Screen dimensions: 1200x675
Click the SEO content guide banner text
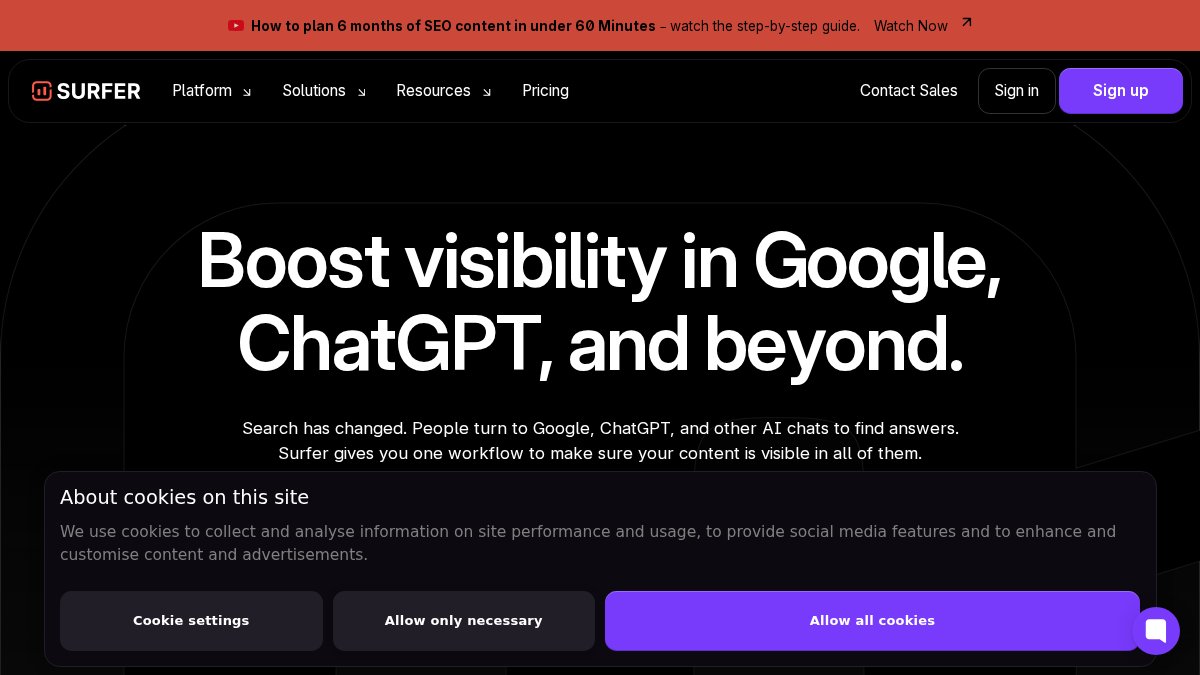tap(453, 26)
